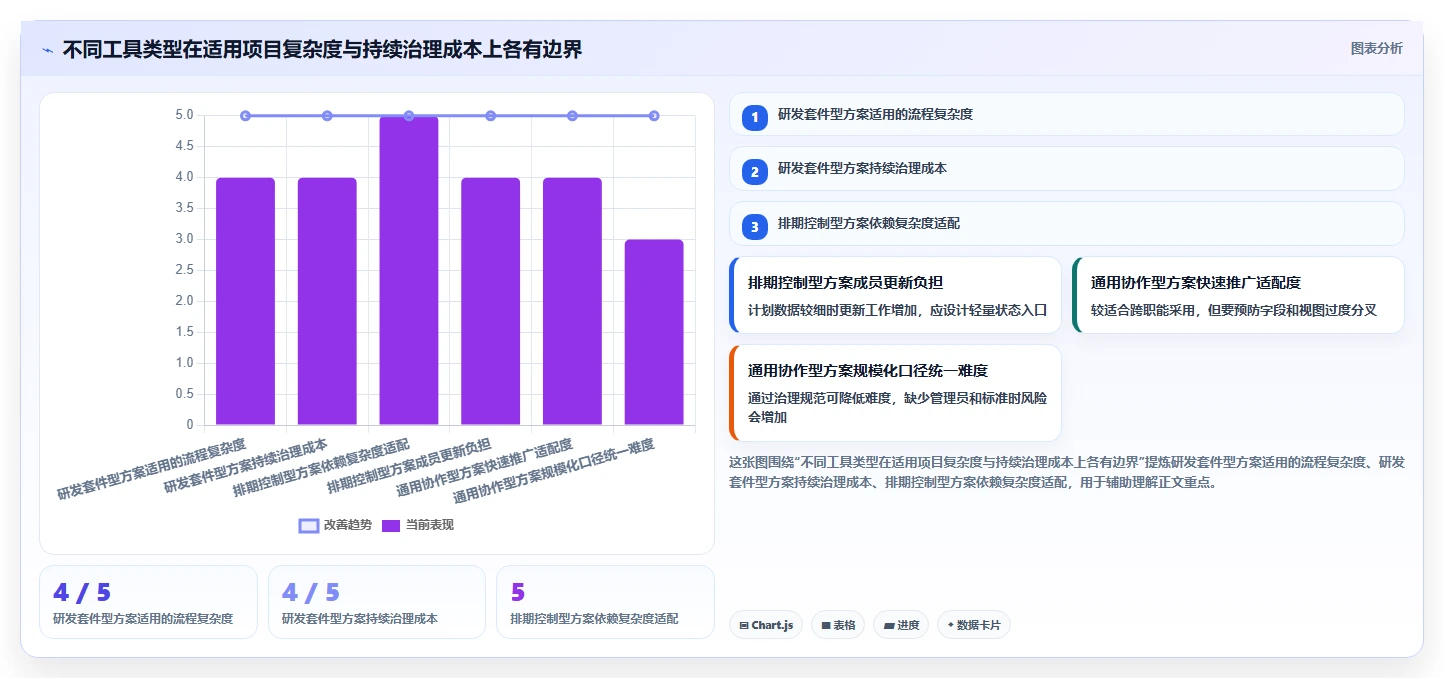Click the text 较适合跨职能采用

tap(1142, 310)
